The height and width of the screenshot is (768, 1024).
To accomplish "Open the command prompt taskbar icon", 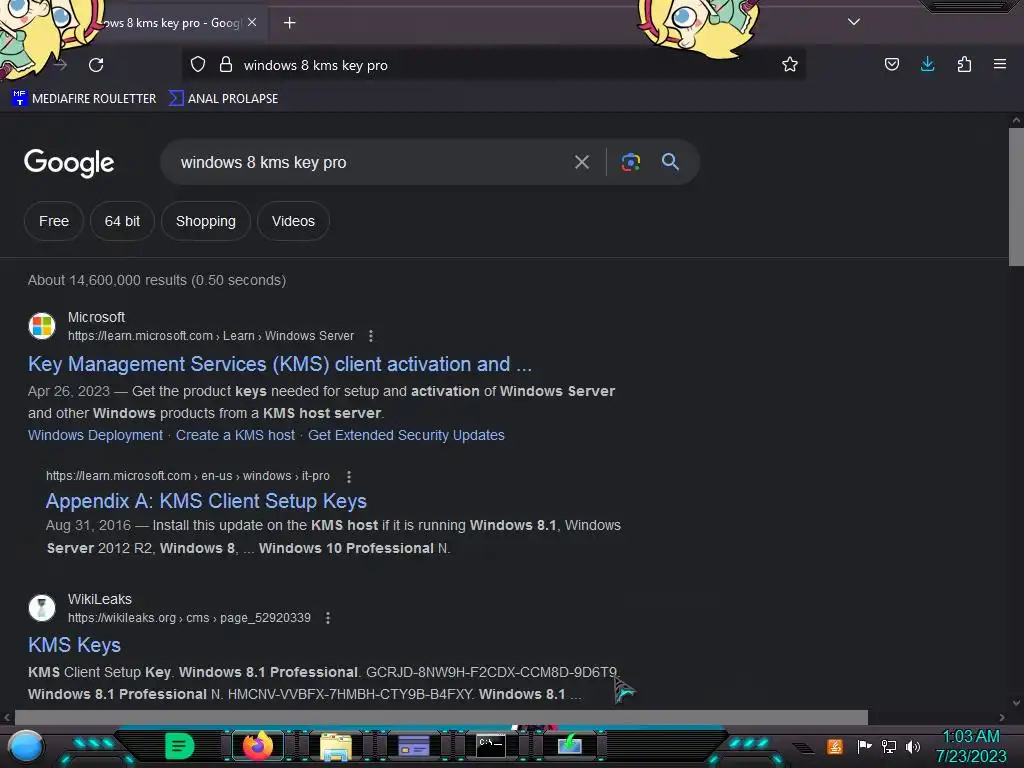I will 490,745.
